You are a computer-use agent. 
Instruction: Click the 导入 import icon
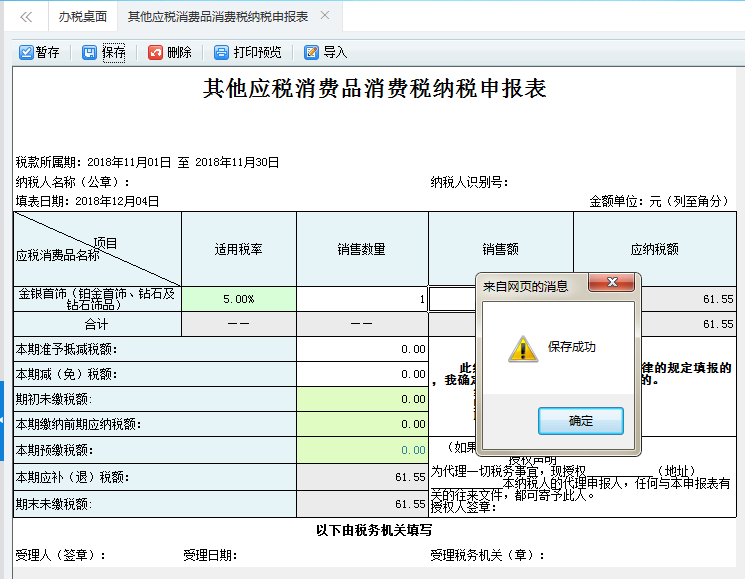point(311,52)
